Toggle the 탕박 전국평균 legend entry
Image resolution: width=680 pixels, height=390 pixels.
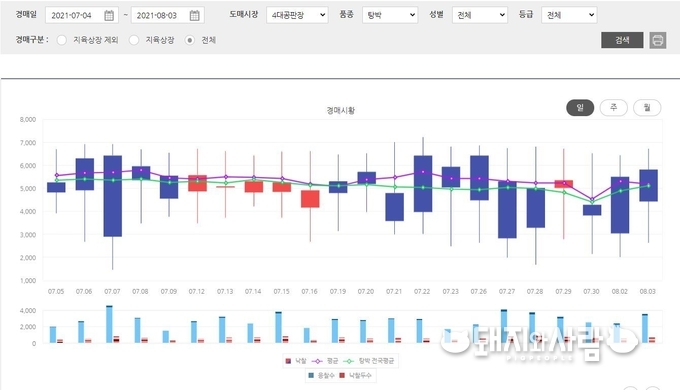click(369, 361)
